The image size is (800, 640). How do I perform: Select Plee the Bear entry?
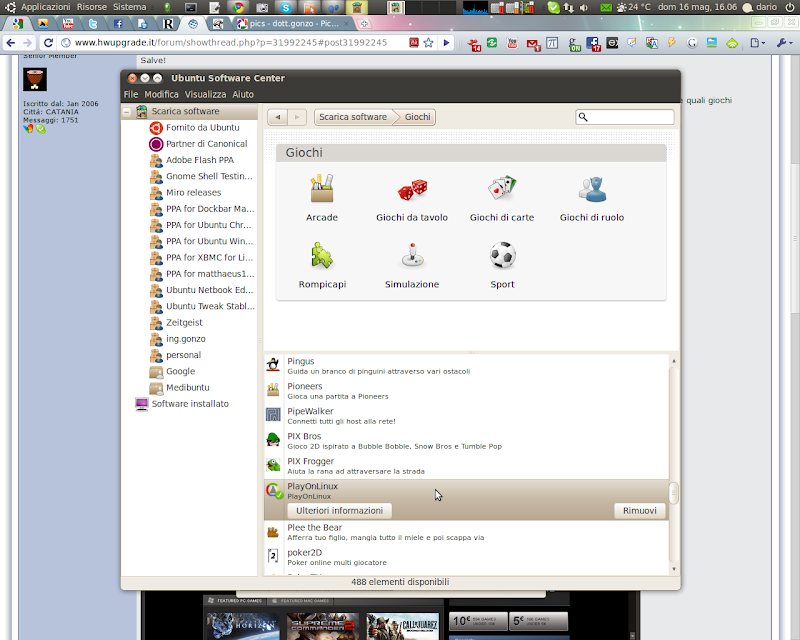pos(466,532)
